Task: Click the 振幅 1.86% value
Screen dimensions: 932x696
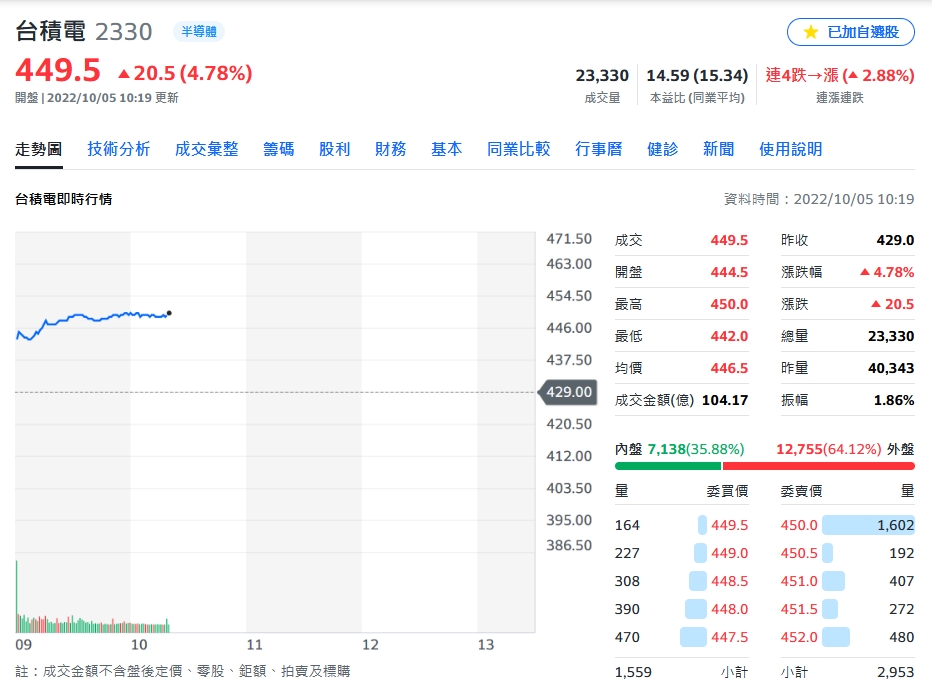Action: [x=894, y=401]
